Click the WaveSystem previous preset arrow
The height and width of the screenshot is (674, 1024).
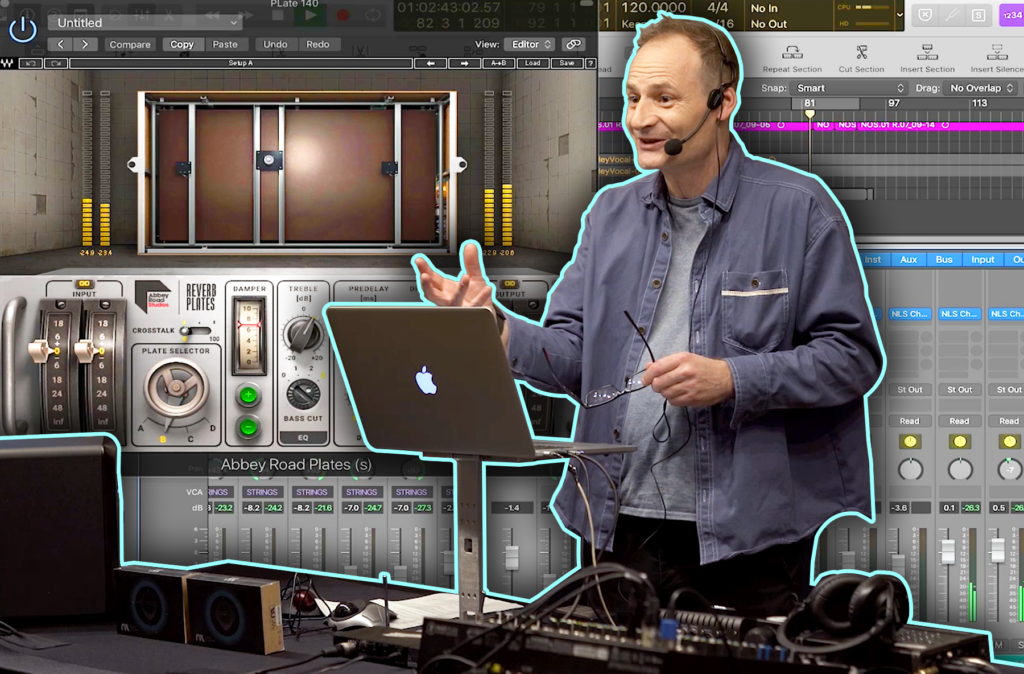[430, 63]
